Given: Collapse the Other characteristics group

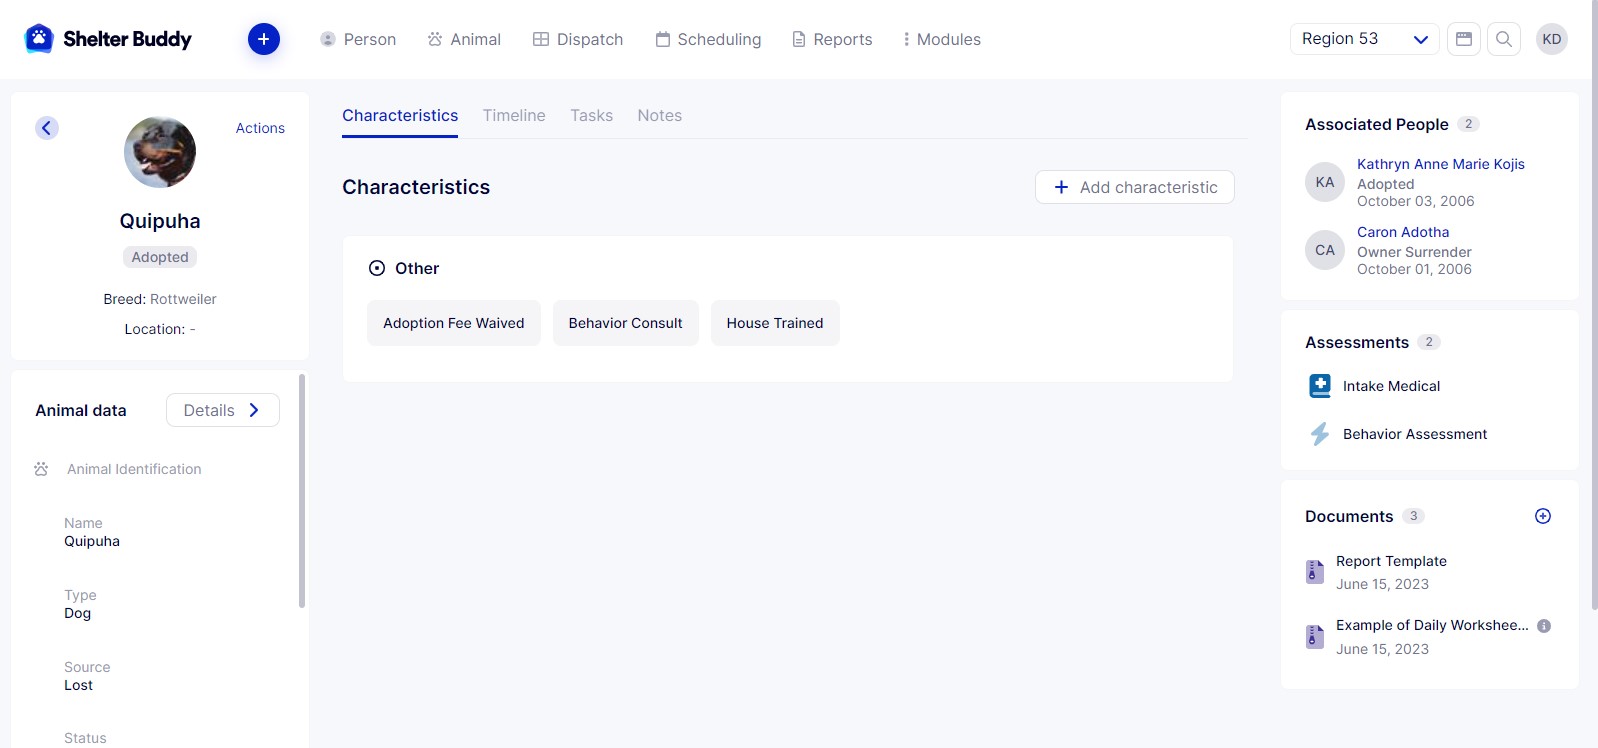Looking at the screenshot, I should click(x=377, y=268).
